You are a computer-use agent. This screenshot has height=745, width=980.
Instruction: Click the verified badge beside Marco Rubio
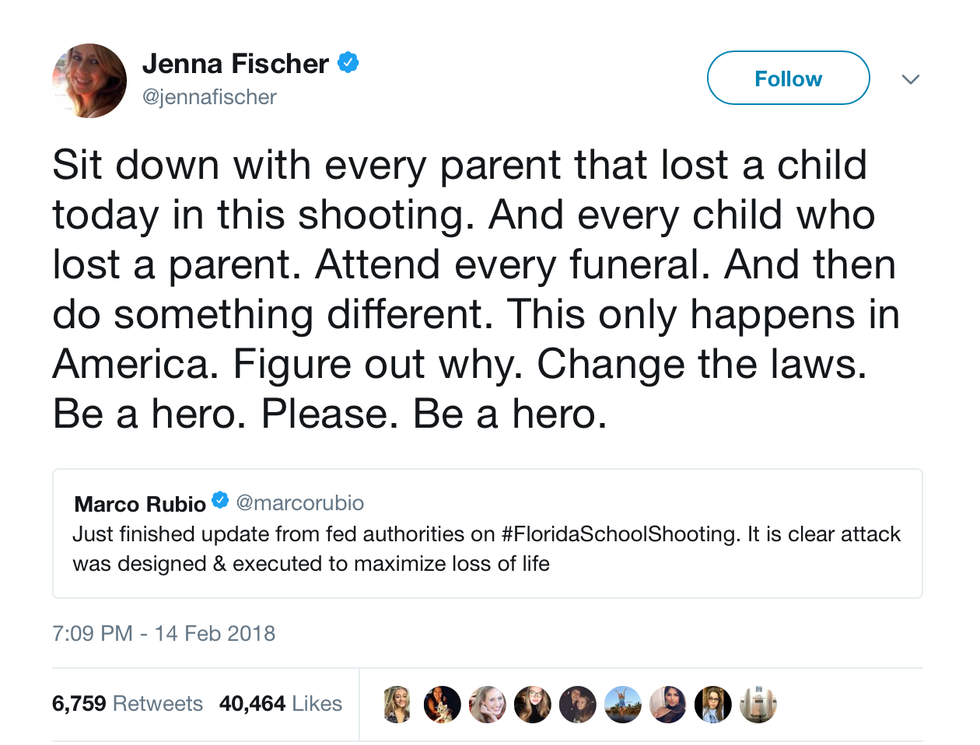[220, 502]
